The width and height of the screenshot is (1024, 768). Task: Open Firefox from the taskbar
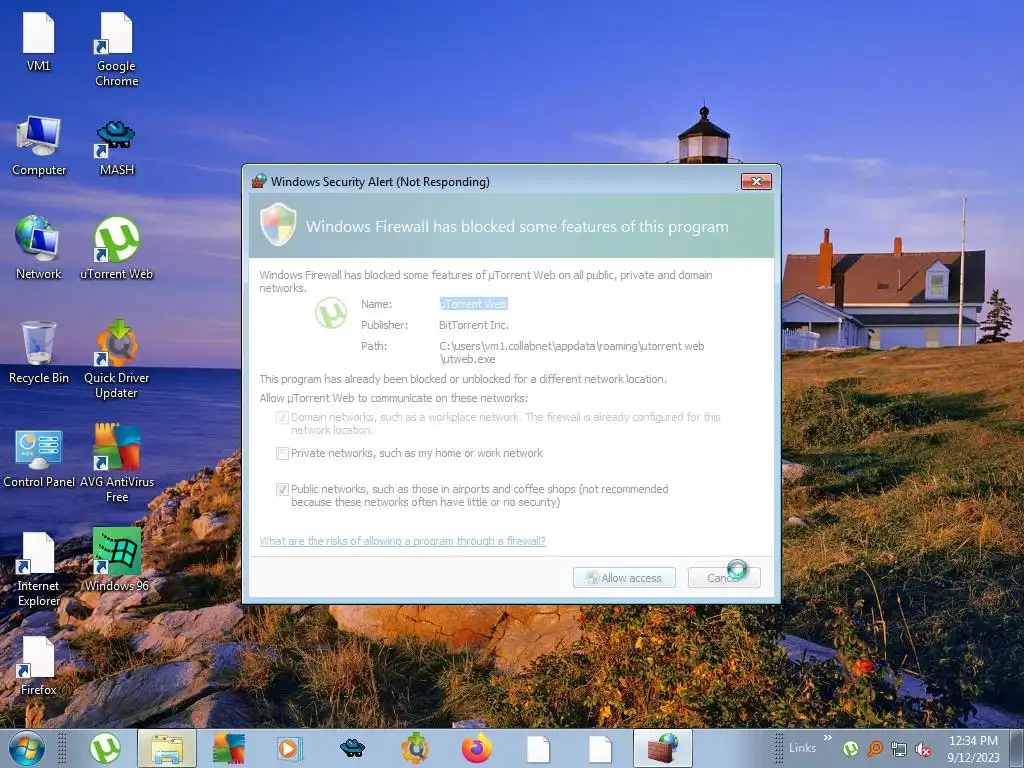(x=477, y=748)
